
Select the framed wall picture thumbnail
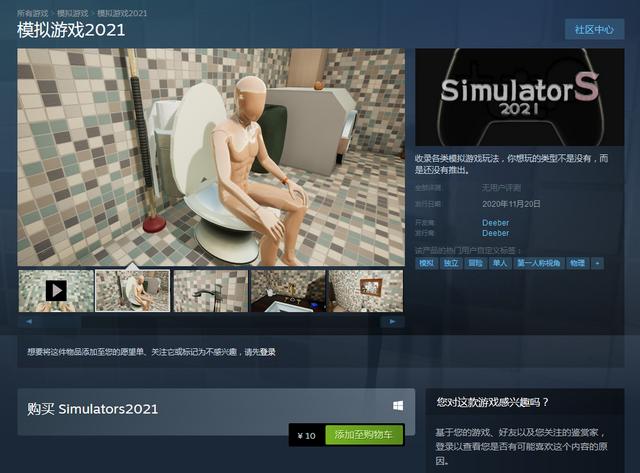click(x=365, y=291)
